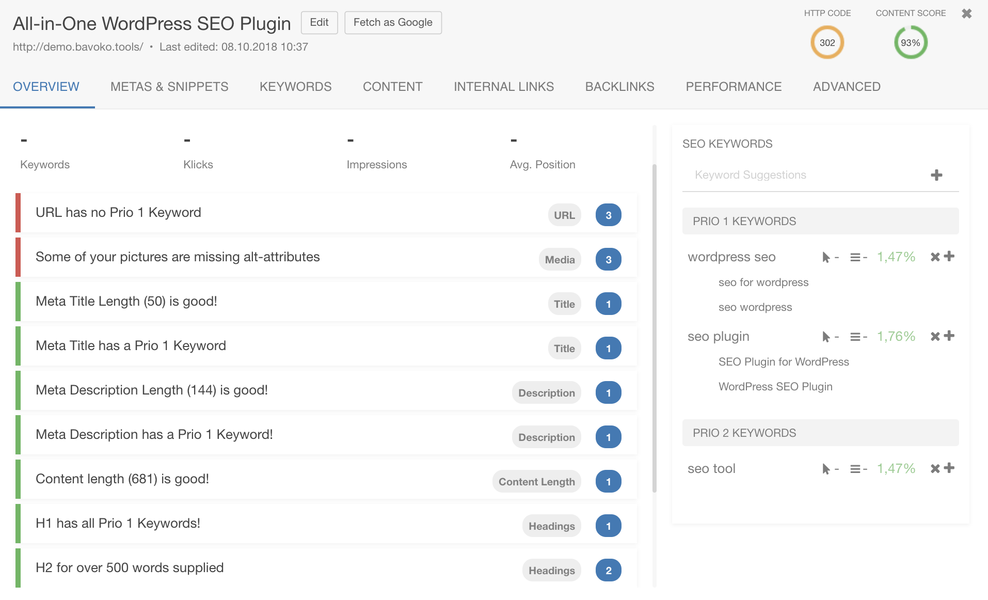Focus the Keyword Suggestions input field
This screenshot has height=600, width=988.
[x=807, y=175]
